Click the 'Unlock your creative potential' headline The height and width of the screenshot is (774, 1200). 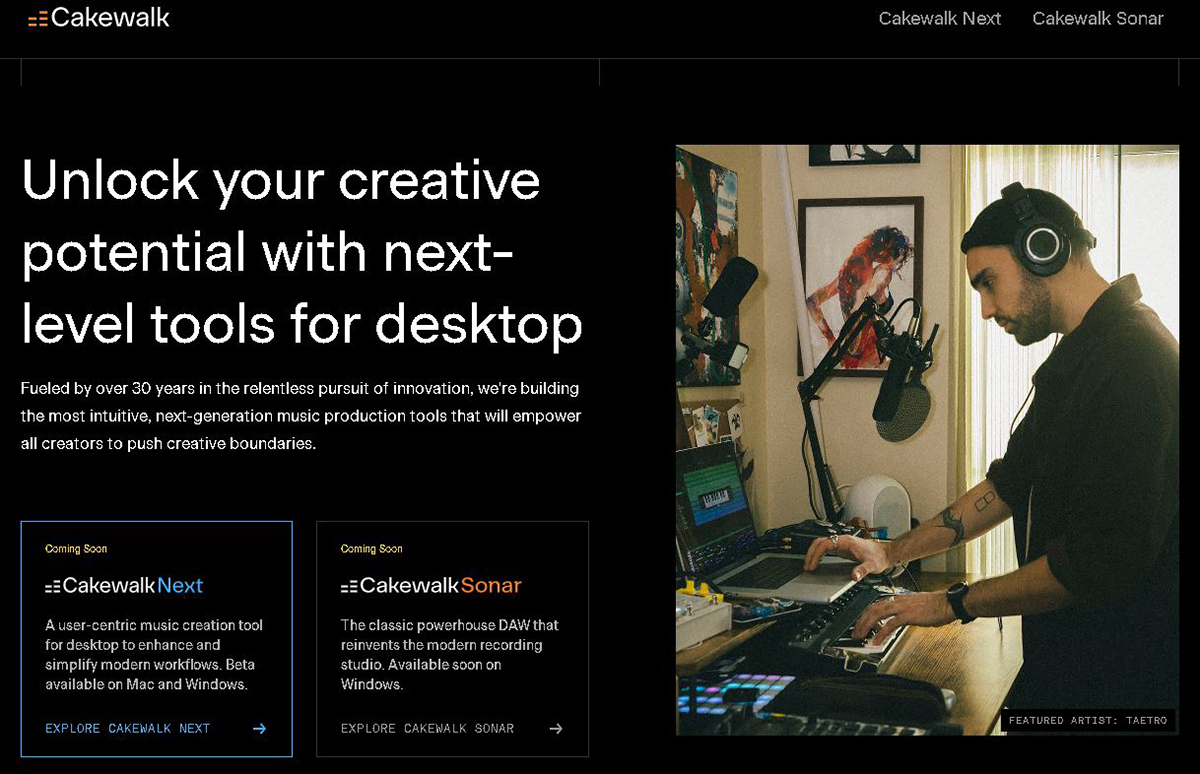pyautogui.click(x=302, y=251)
